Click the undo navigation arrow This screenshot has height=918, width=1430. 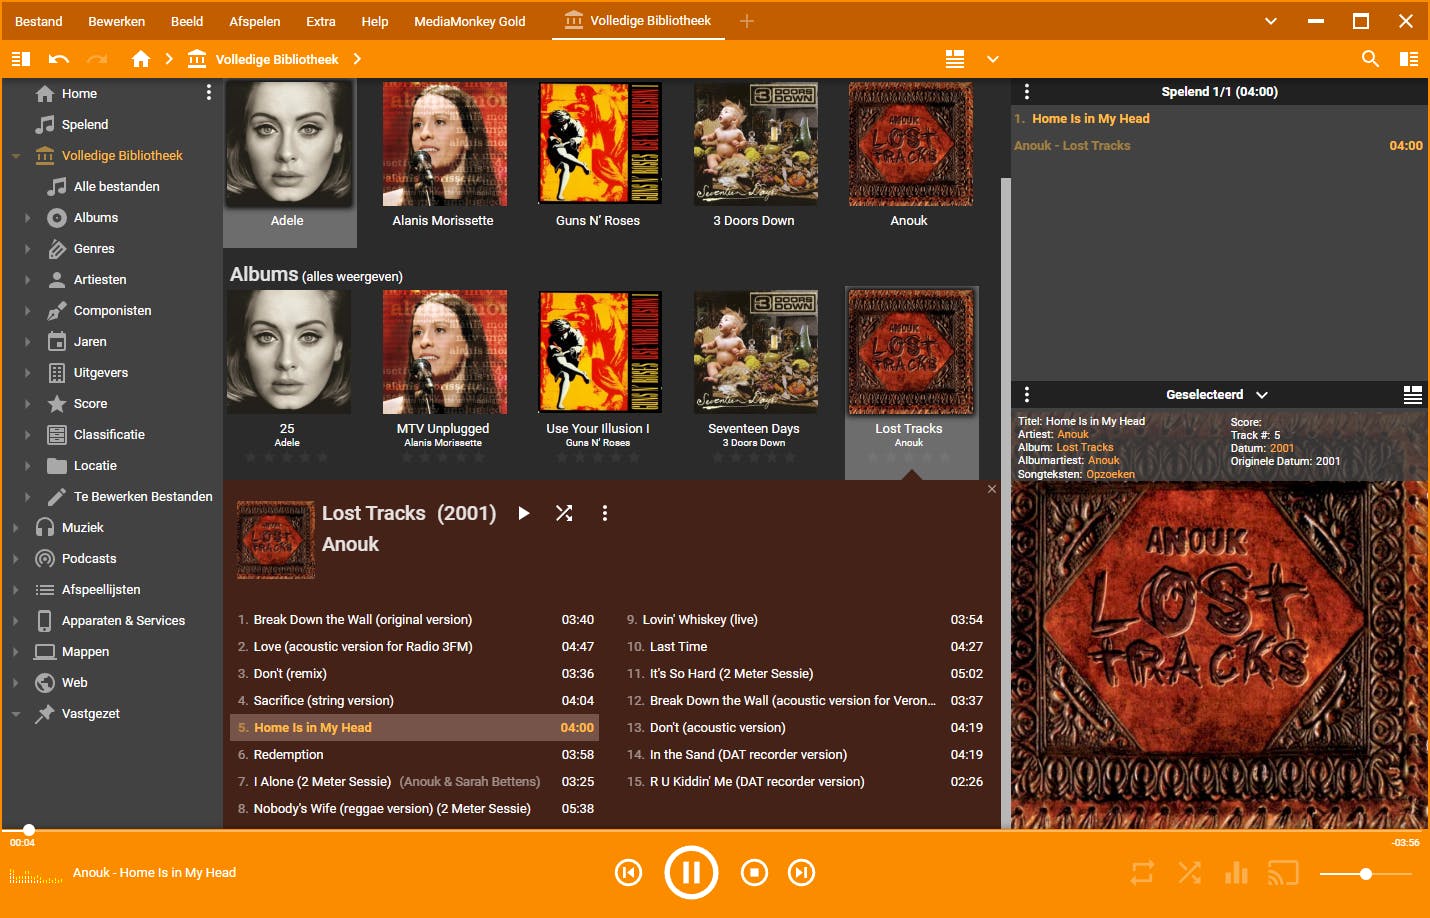59,59
